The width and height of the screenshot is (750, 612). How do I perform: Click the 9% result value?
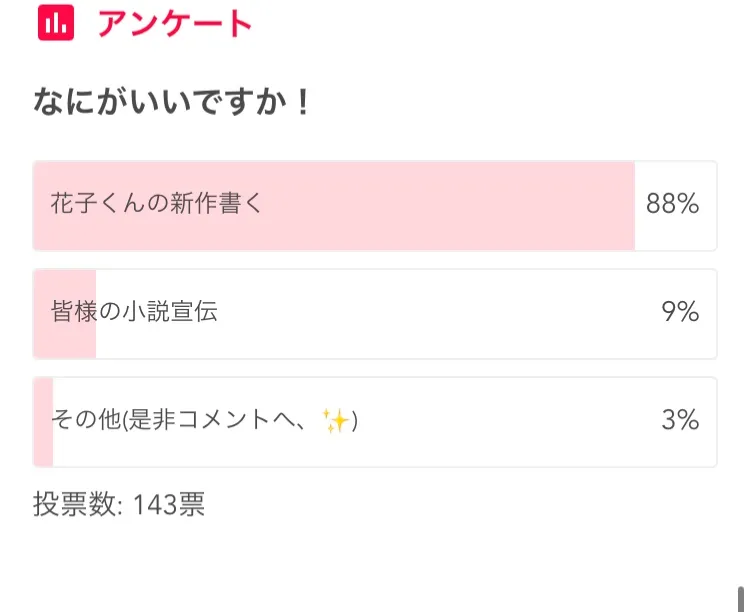679,313
